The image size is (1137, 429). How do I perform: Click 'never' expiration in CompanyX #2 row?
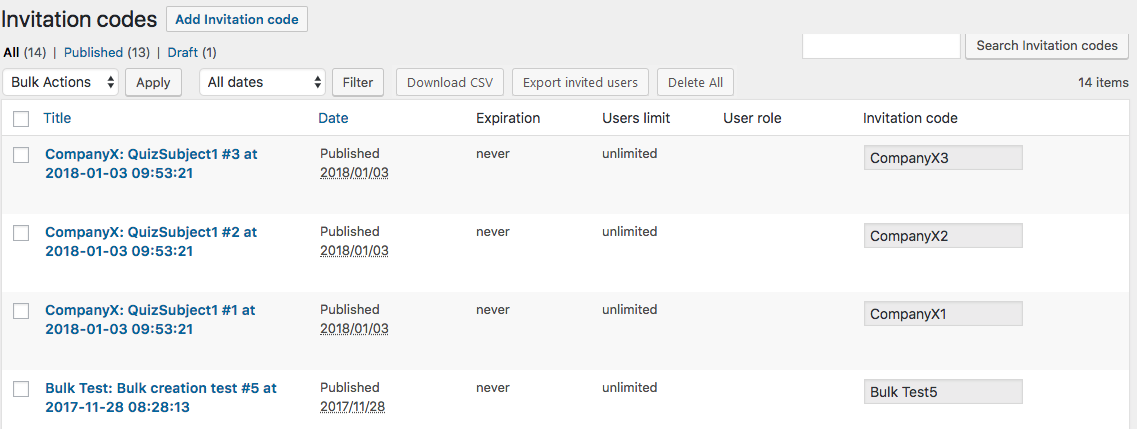[x=493, y=232]
